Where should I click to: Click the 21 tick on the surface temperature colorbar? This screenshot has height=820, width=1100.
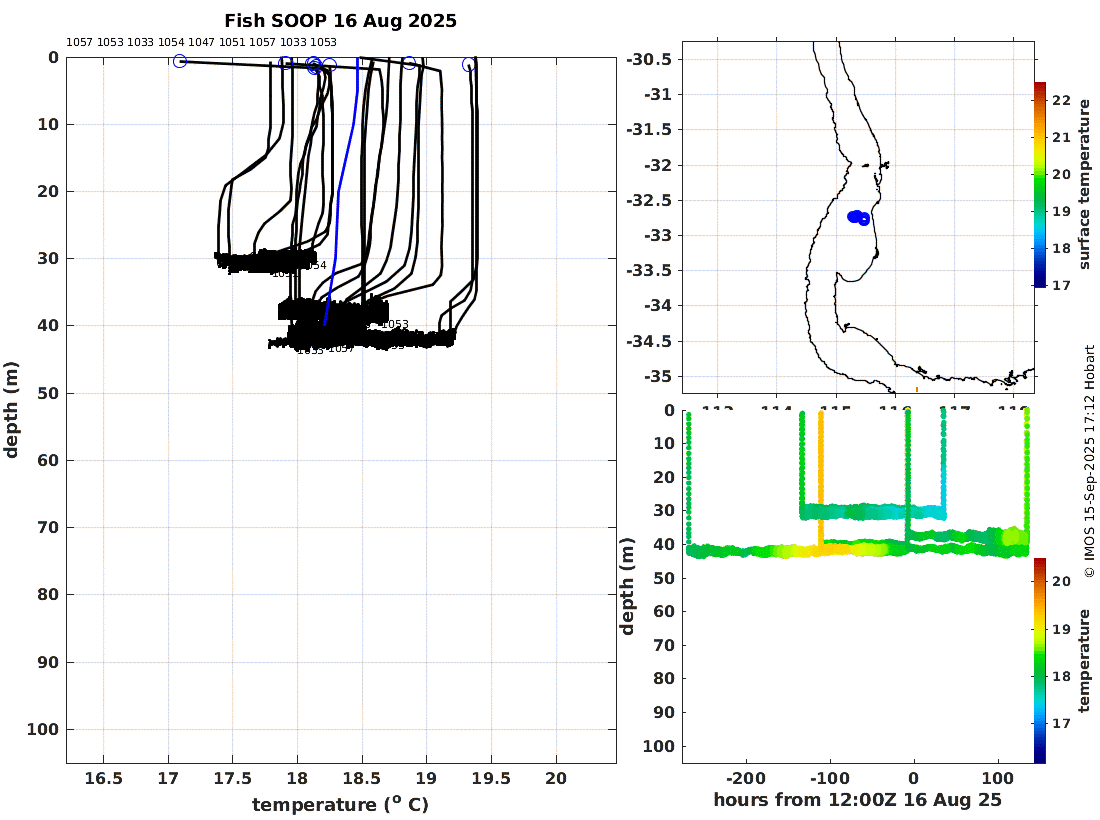coord(1061,137)
